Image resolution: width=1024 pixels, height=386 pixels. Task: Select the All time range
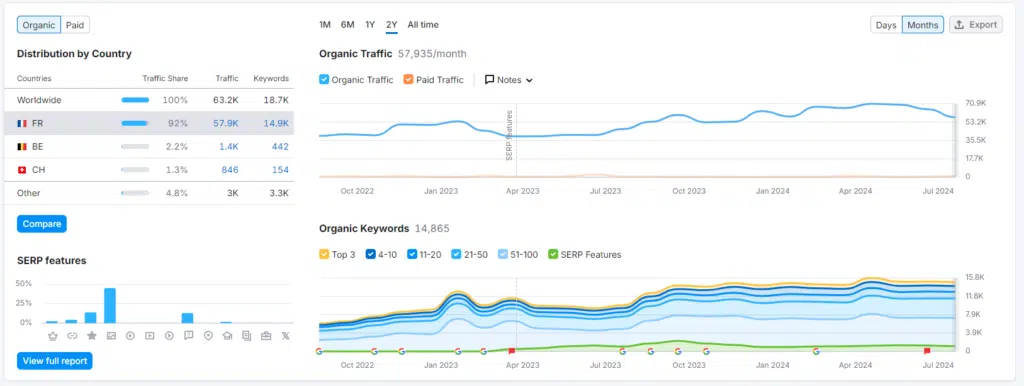(x=423, y=25)
